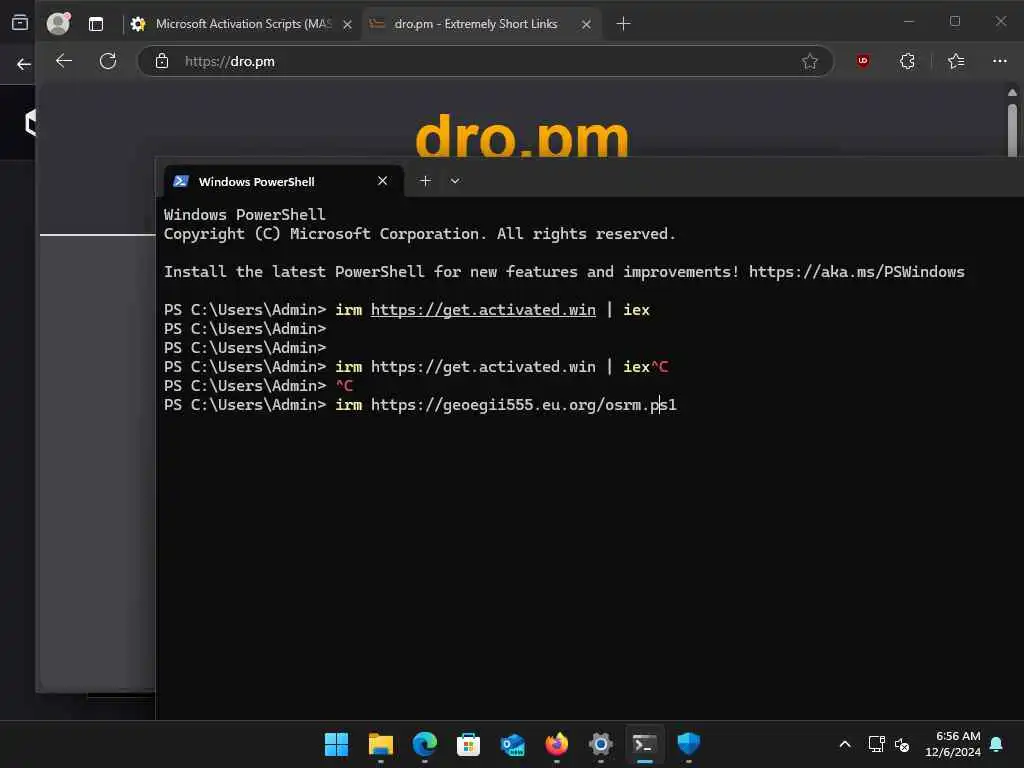Add a new terminal tab
This screenshot has width=1024, height=768.
click(x=425, y=181)
